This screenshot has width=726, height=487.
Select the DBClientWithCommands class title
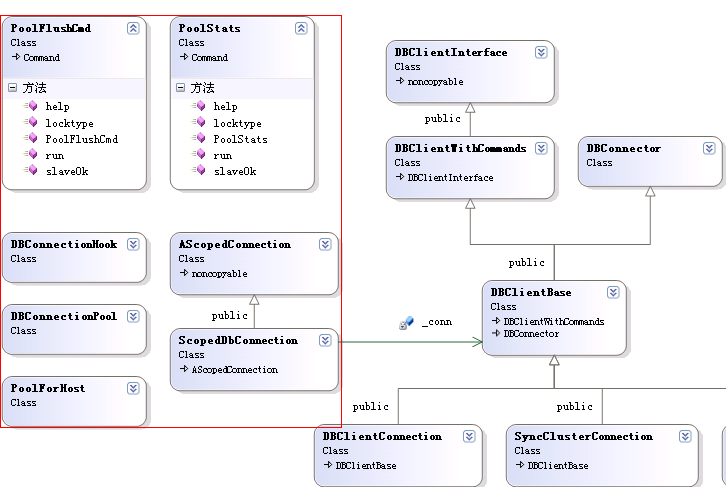point(460,148)
